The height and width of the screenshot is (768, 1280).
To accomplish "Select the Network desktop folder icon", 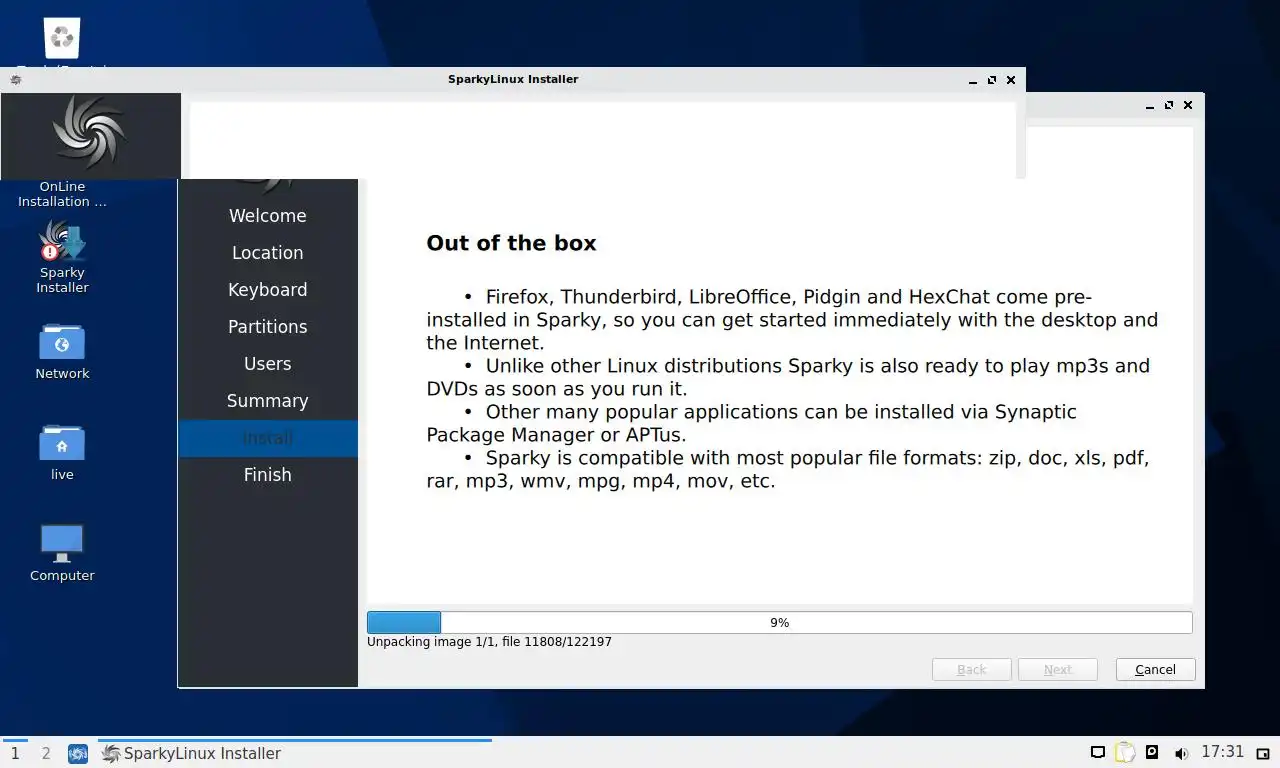I will (62, 342).
